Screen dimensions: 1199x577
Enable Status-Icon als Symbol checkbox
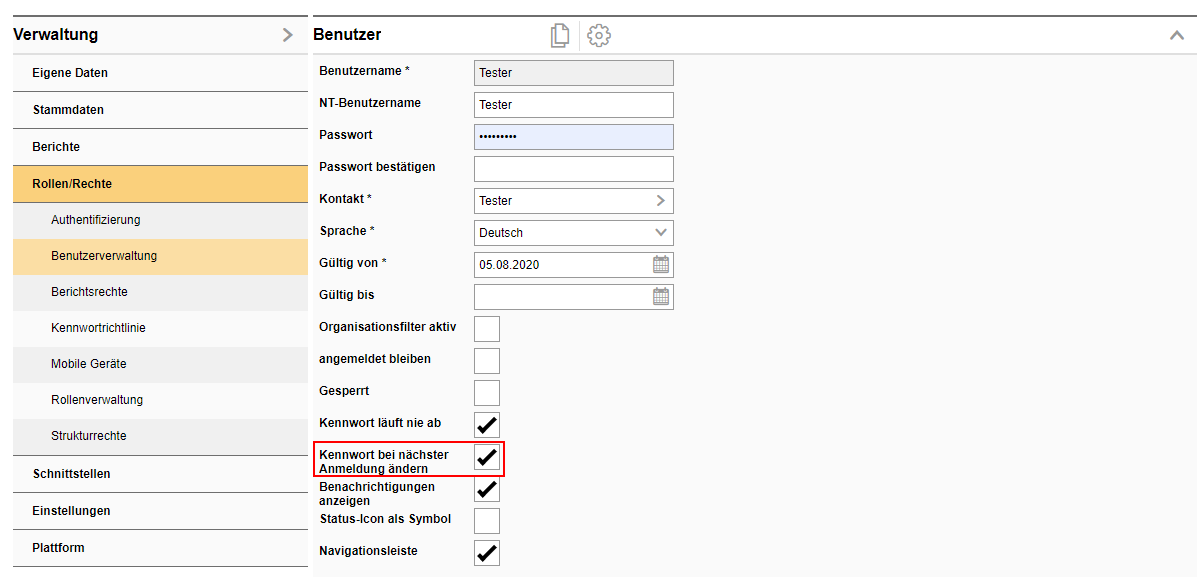487,521
